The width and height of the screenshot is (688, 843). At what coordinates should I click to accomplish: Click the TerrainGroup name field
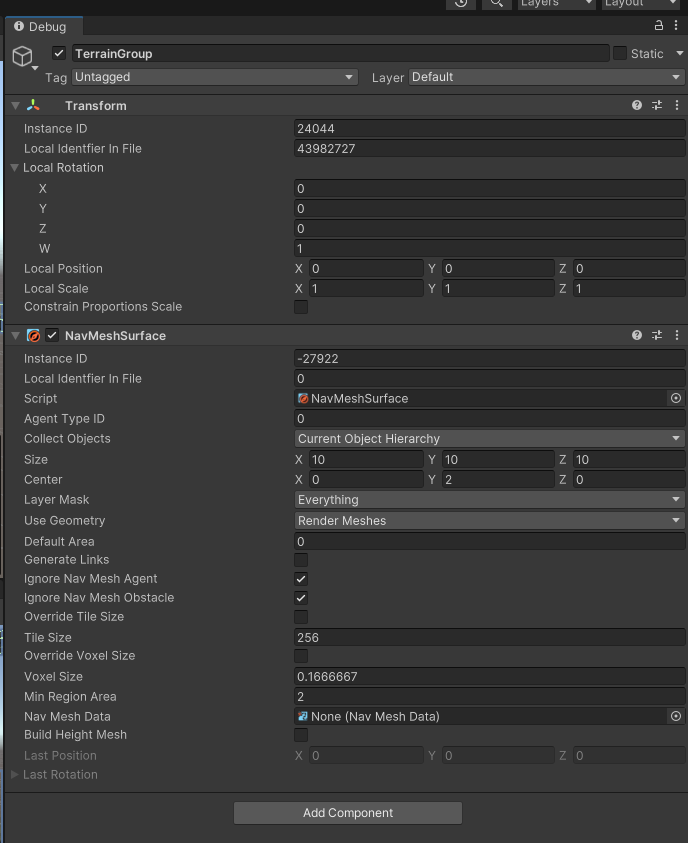340,53
